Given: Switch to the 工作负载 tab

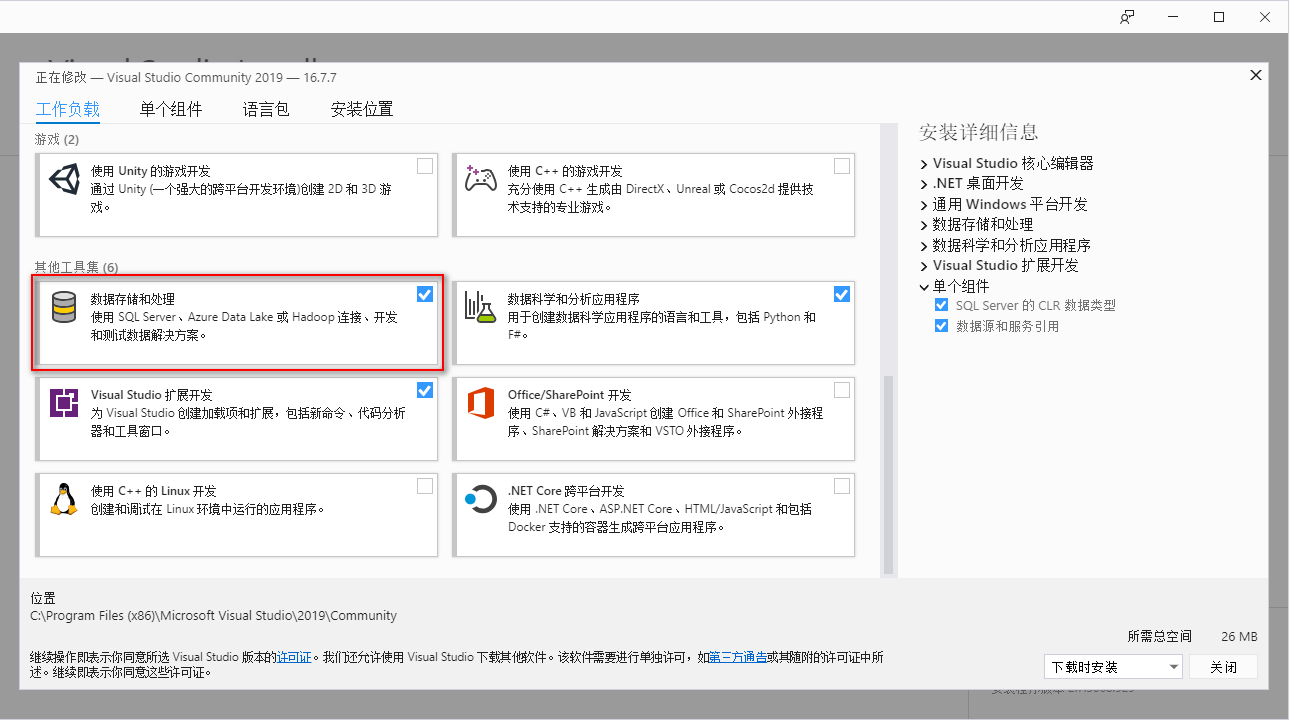Looking at the screenshot, I should [68, 110].
